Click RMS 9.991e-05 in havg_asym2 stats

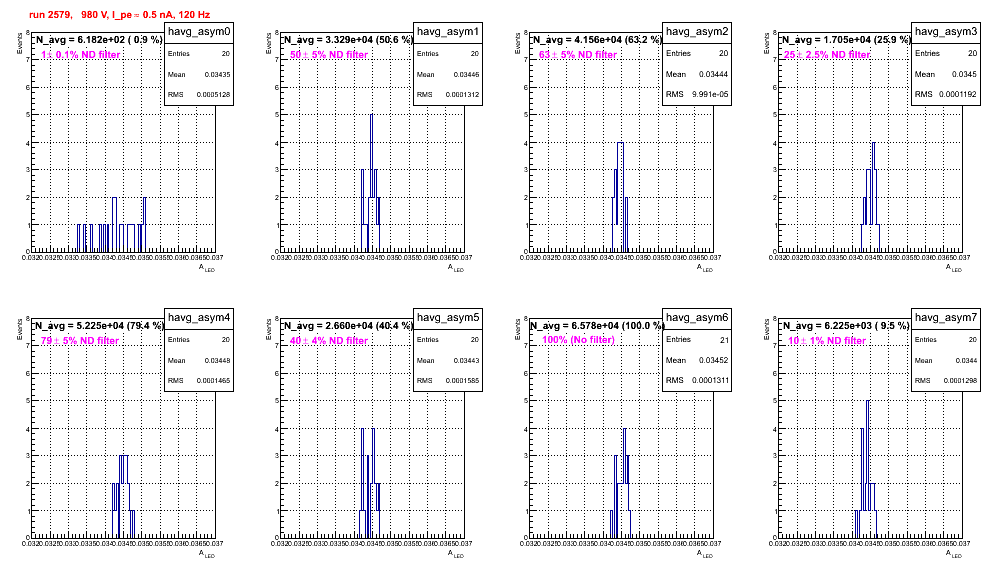pyautogui.click(x=697, y=94)
